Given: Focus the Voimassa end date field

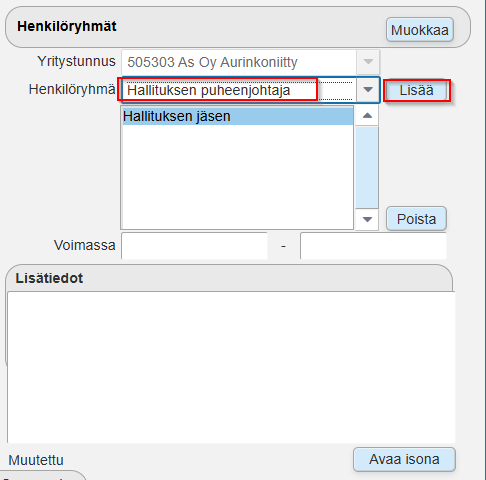Looking at the screenshot, I should [373, 246].
